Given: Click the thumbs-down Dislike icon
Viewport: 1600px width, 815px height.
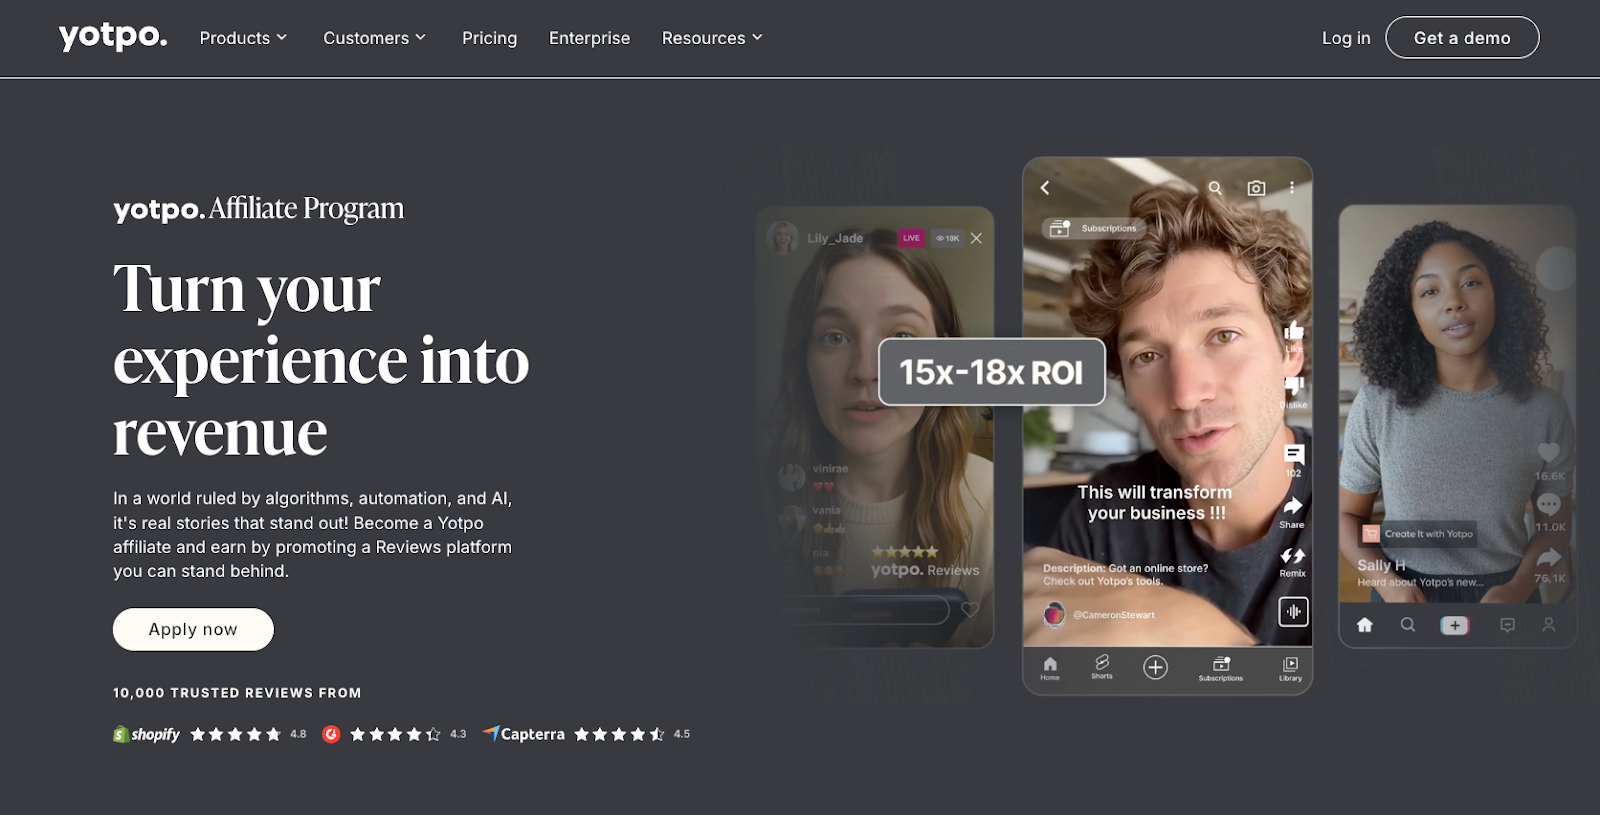Looking at the screenshot, I should (x=1293, y=385).
